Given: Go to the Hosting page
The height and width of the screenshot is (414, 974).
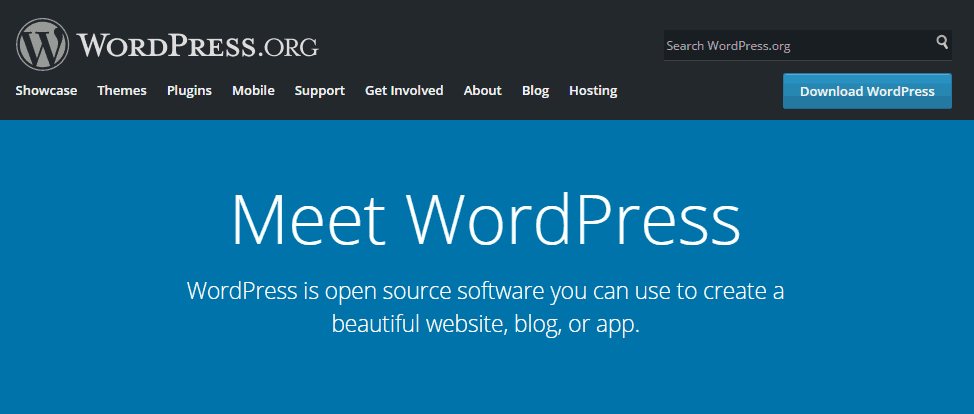Looking at the screenshot, I should 593,91.
